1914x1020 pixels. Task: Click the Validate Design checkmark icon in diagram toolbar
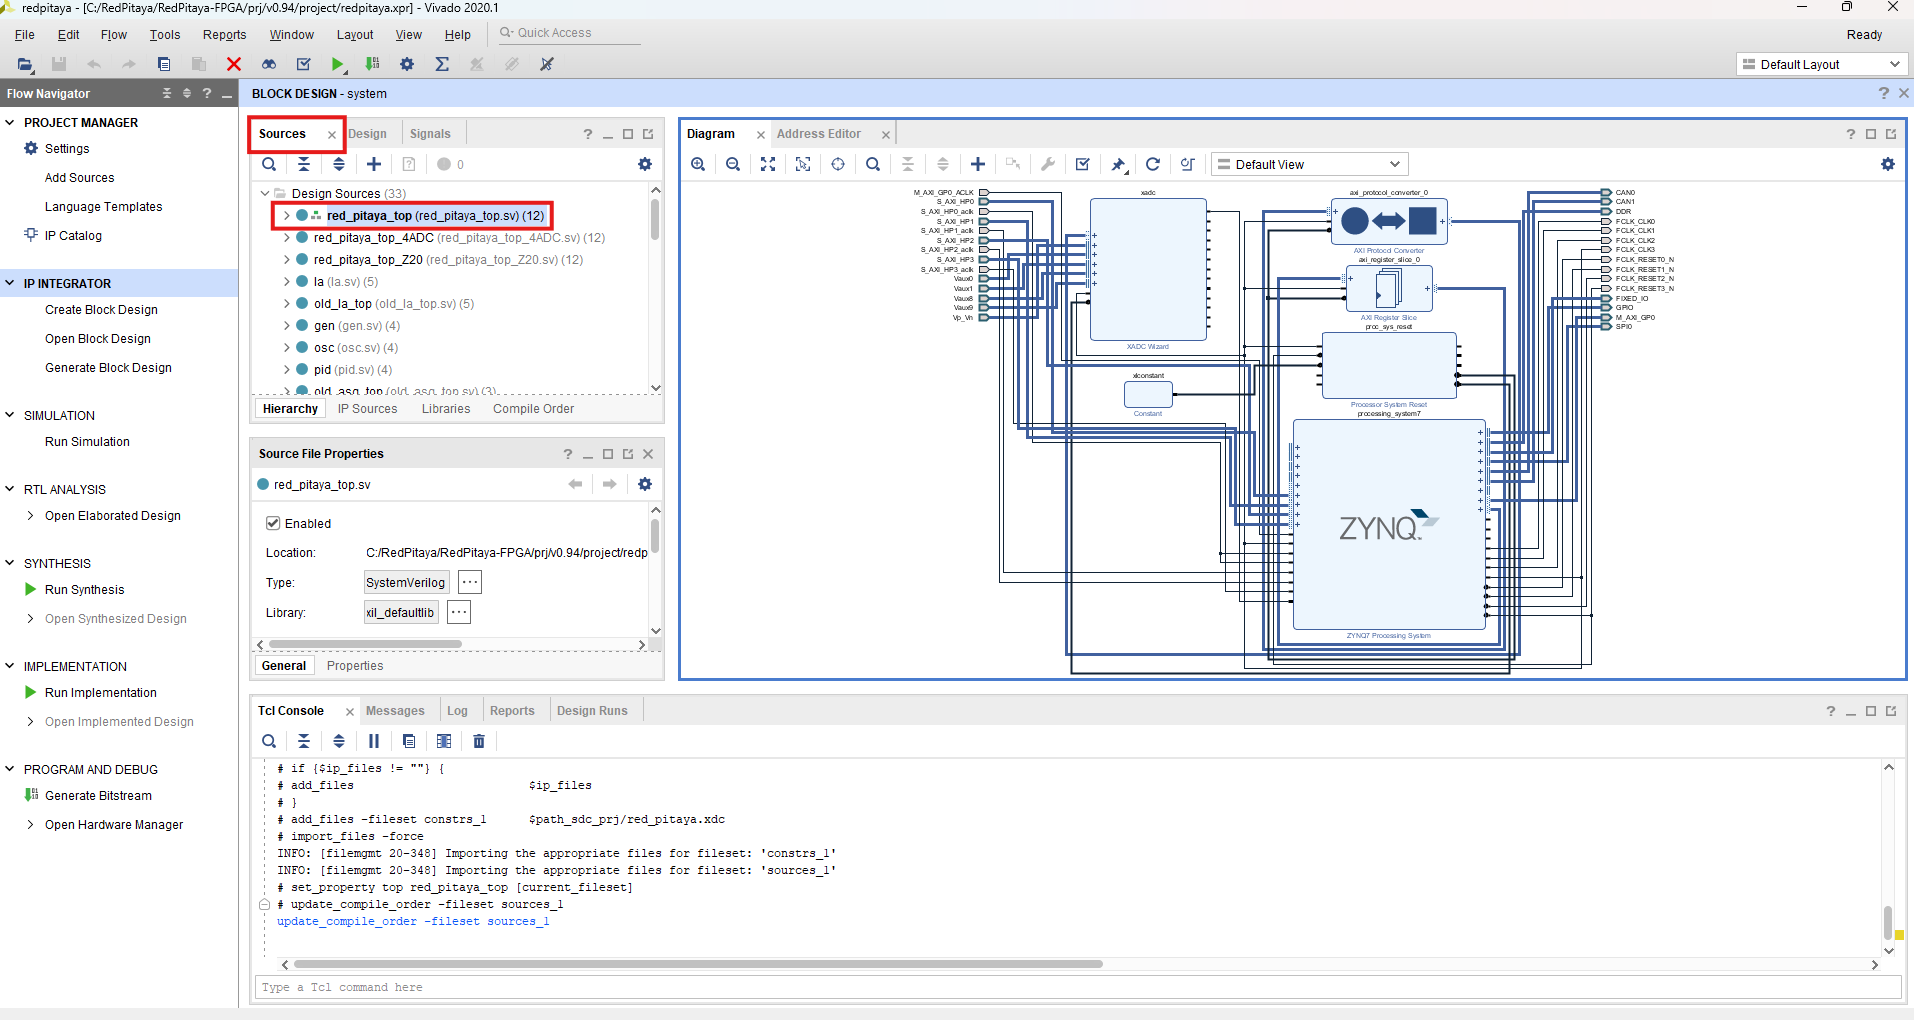(1082, 164)
